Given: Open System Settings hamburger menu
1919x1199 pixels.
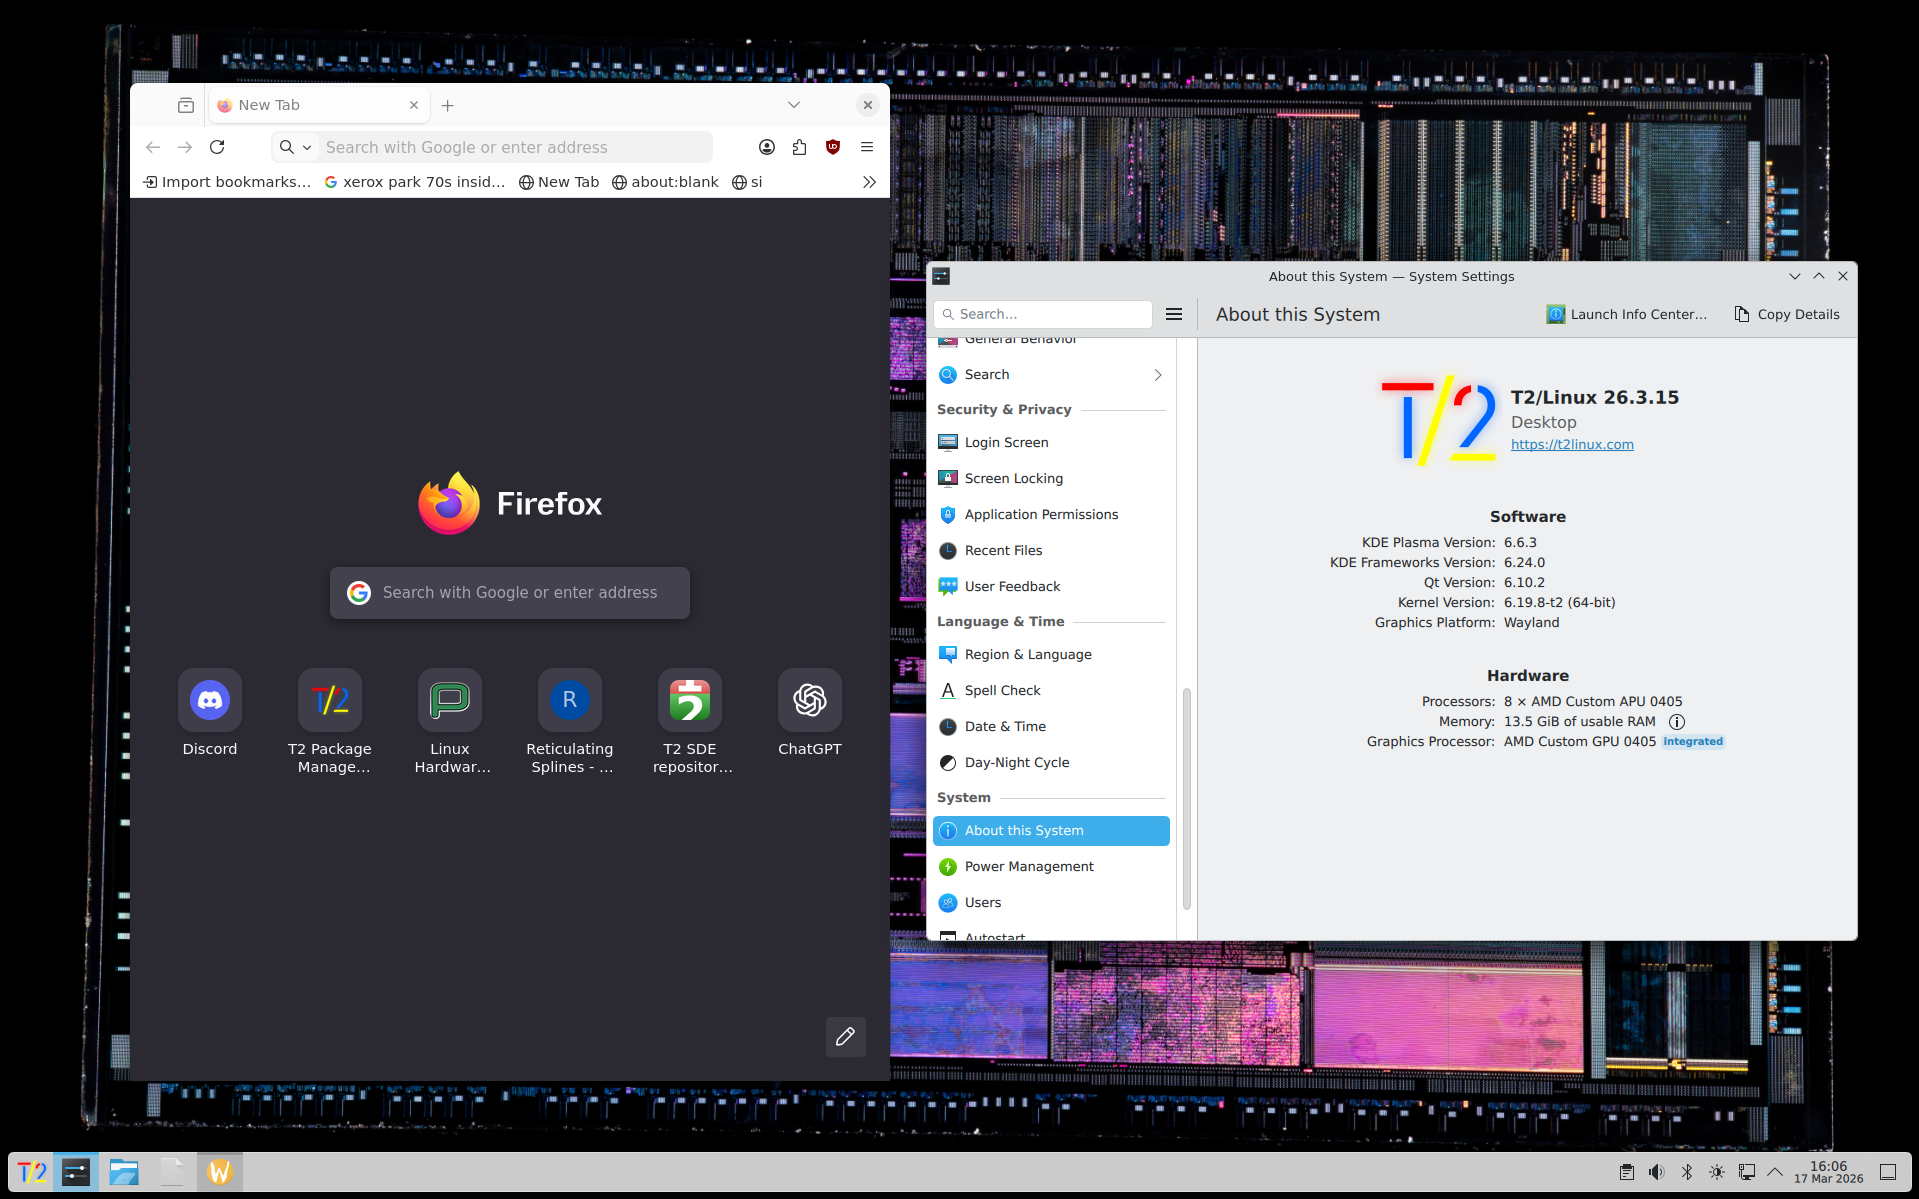Looking at the screenshot, I should click(x=1174, y=314).
